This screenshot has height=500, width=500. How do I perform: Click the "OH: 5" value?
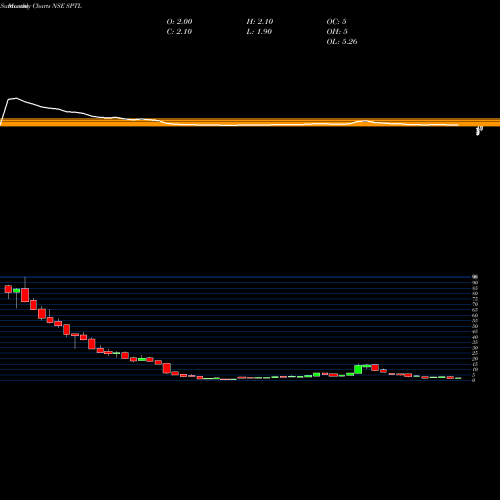pos(337,31)
